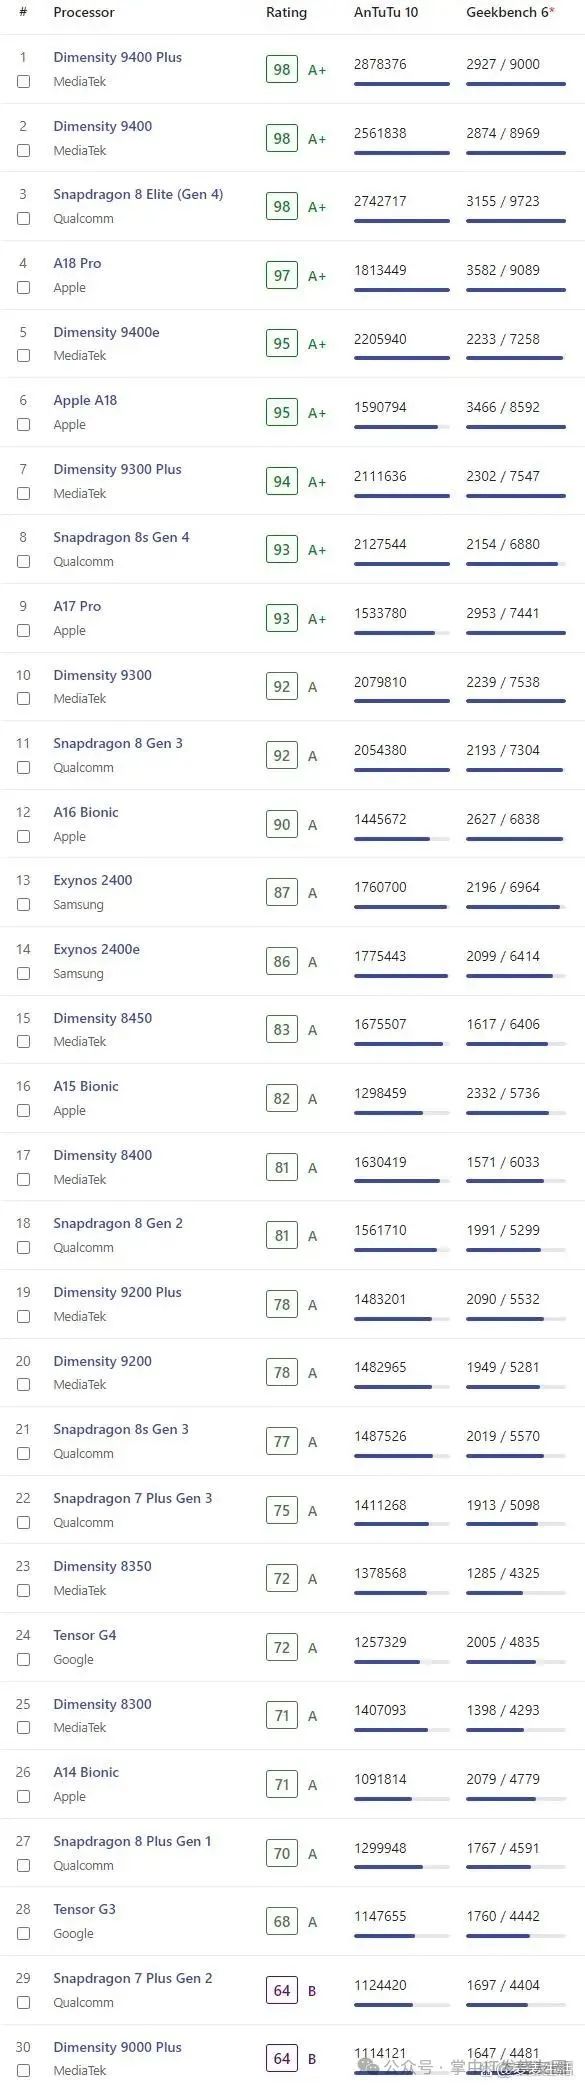Open the Snapdragon 8s Gen 4 link
Image resolution: width=585 pixels, height=2090 pixels.
coord(121,538)
